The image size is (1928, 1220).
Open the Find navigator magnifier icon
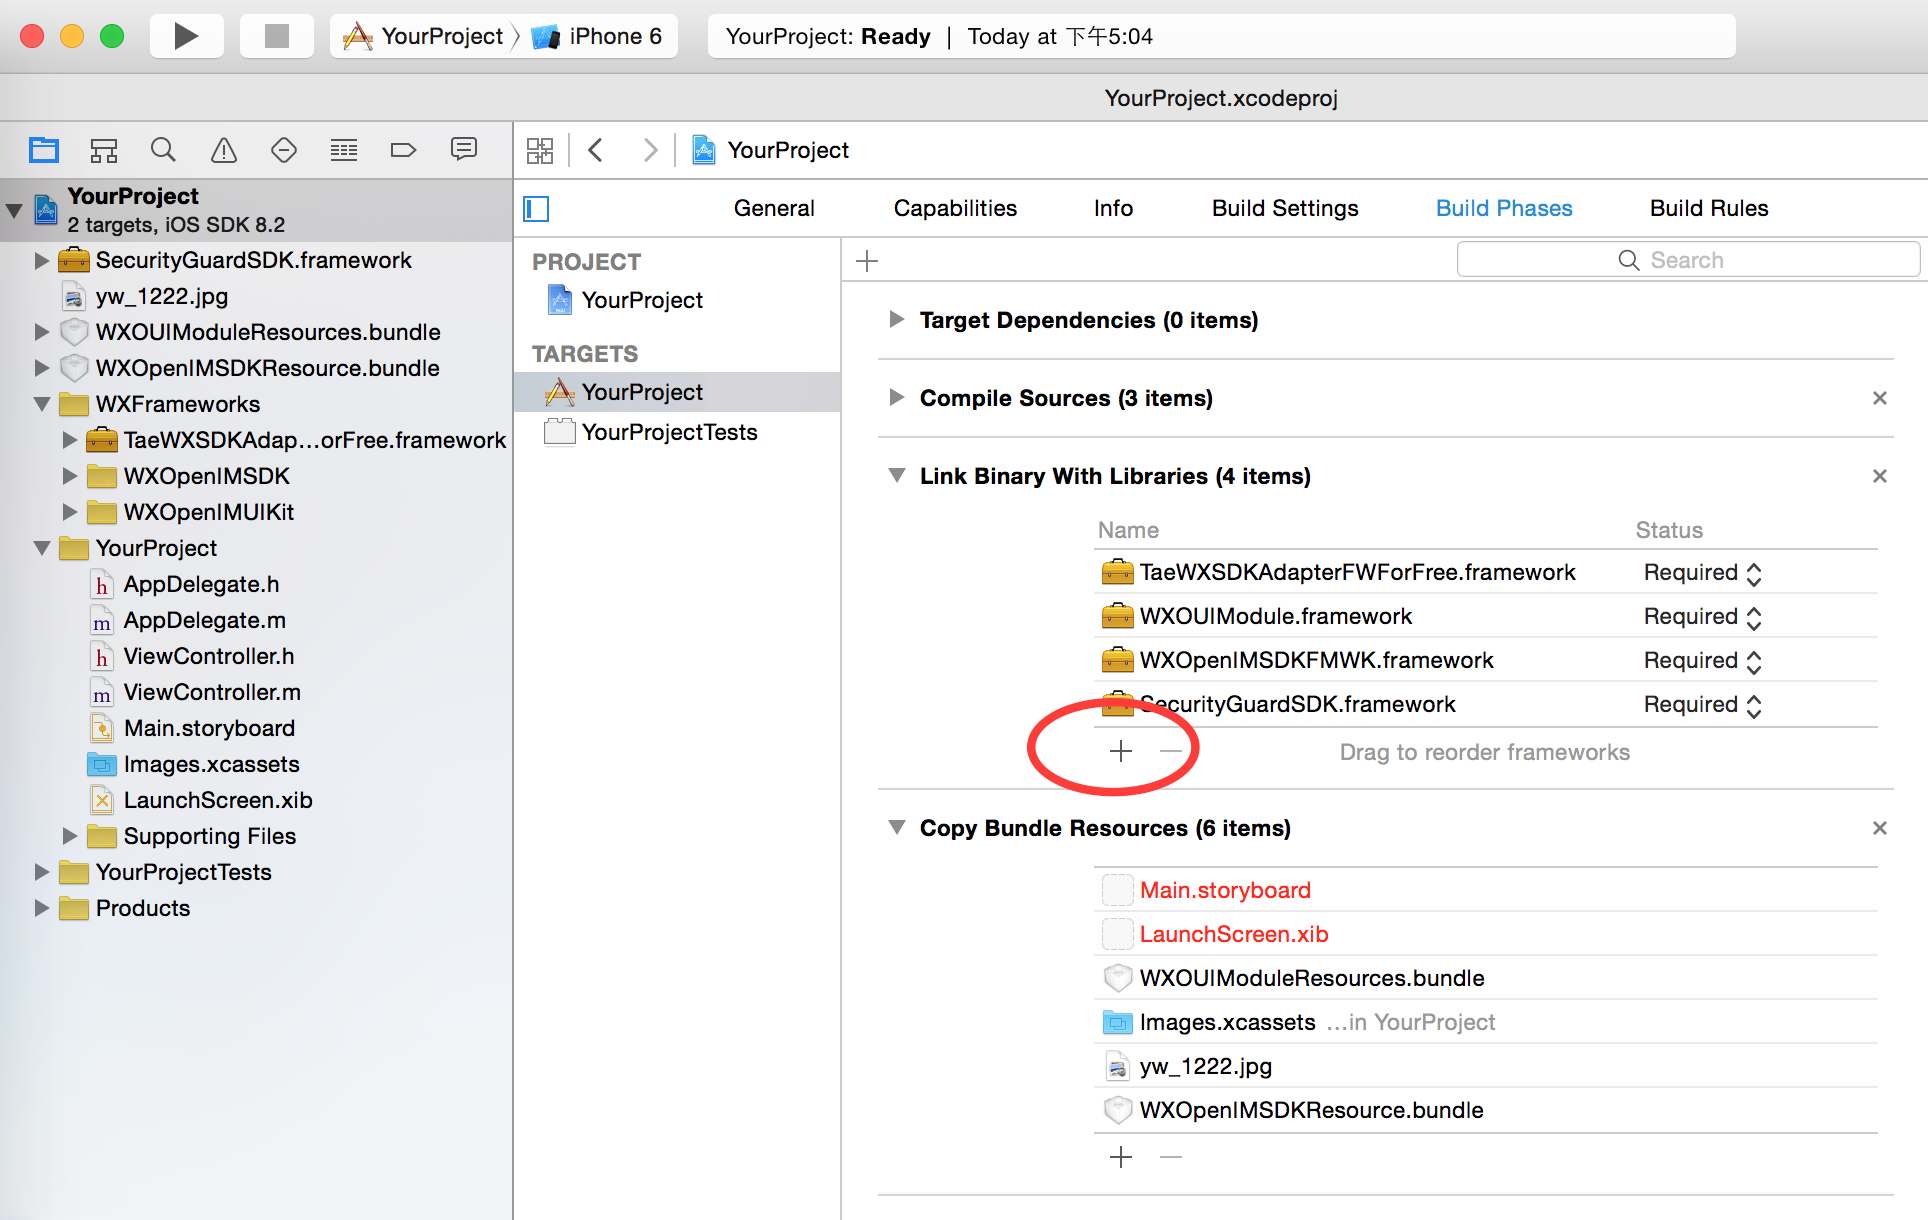(x=163, y=151)
